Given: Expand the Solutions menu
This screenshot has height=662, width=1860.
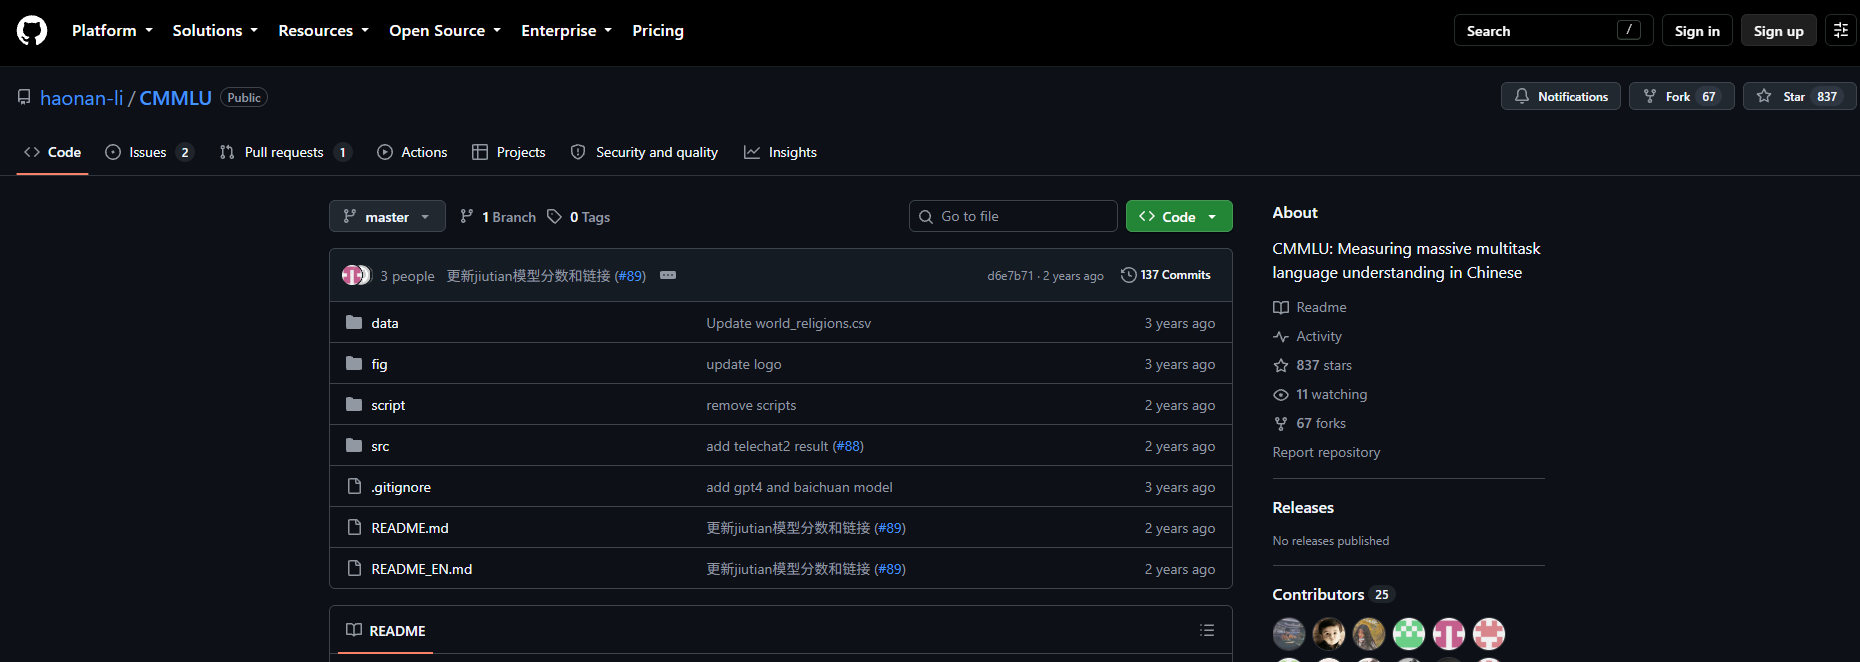Looking at the screenshot, I should 215,30.
